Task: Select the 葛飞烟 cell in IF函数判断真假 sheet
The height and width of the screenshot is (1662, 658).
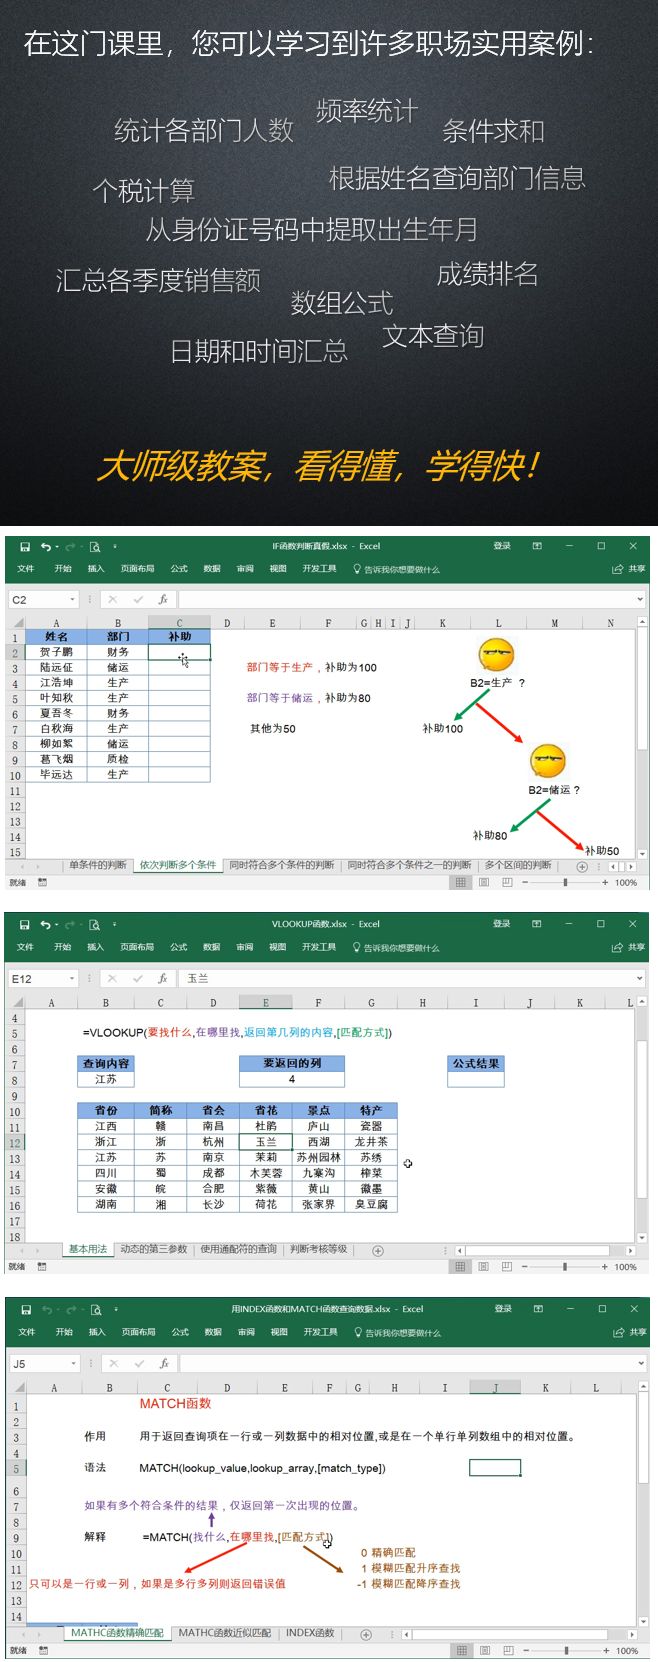Action: point(56,759)
